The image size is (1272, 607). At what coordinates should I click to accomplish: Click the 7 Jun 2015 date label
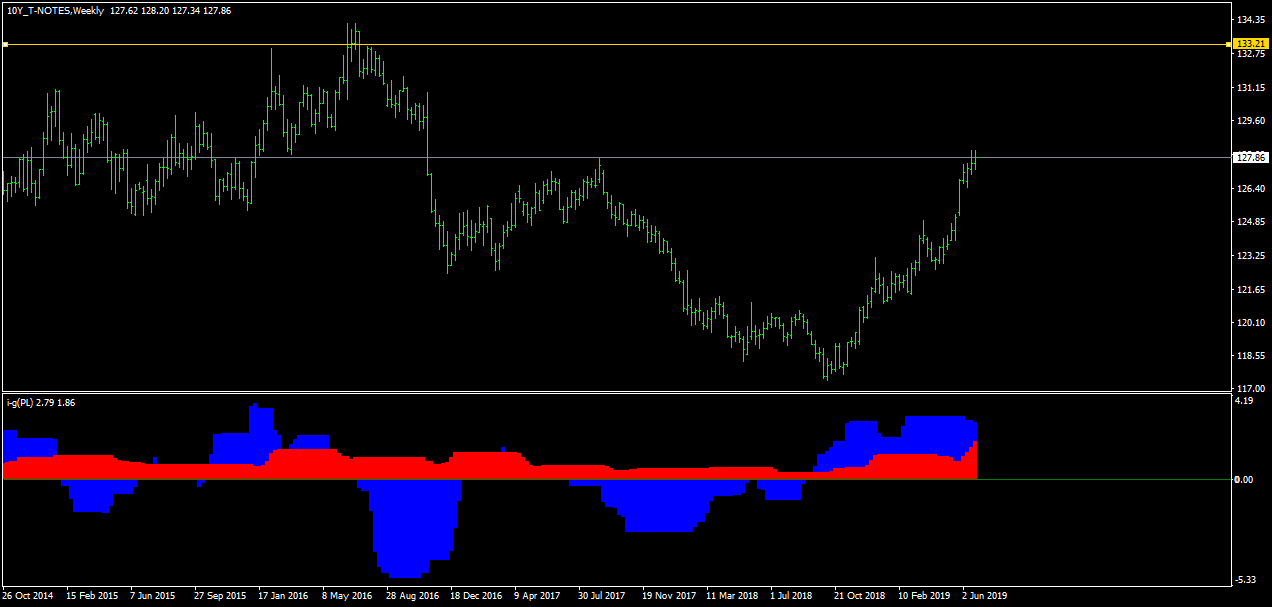[152, 596]
